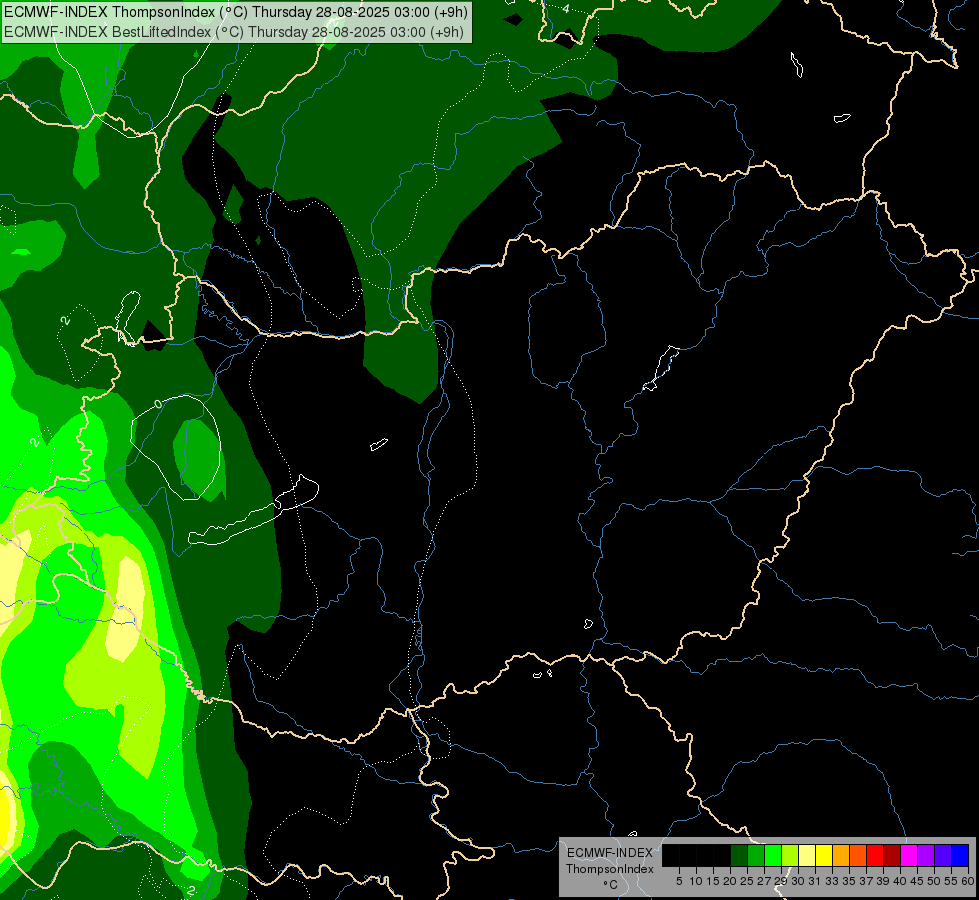Click the bright yellow 31-33 legend swatch

click(824, 856)
